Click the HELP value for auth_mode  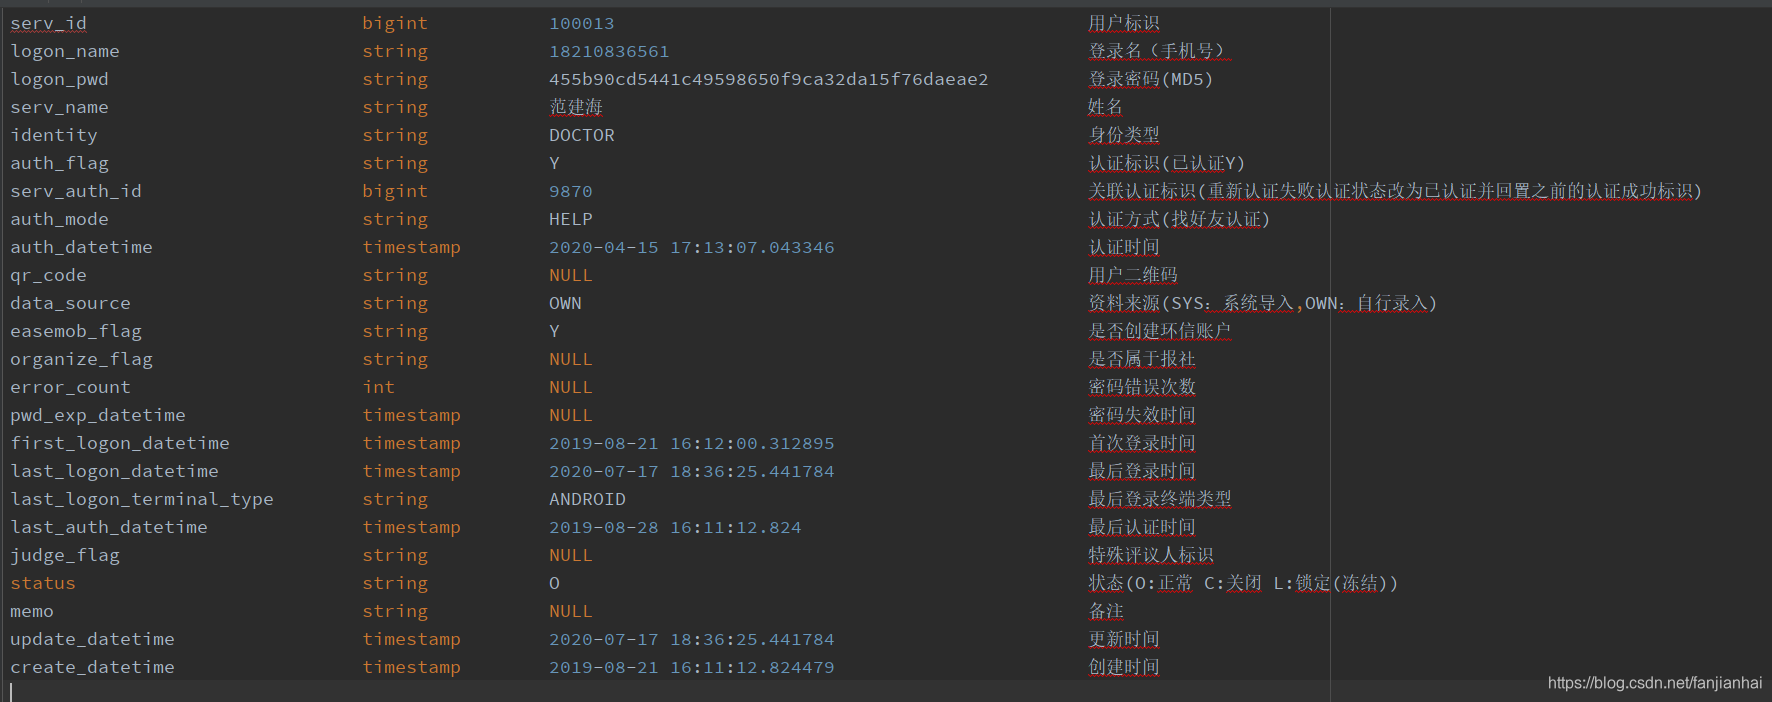(x=570, y=219)
